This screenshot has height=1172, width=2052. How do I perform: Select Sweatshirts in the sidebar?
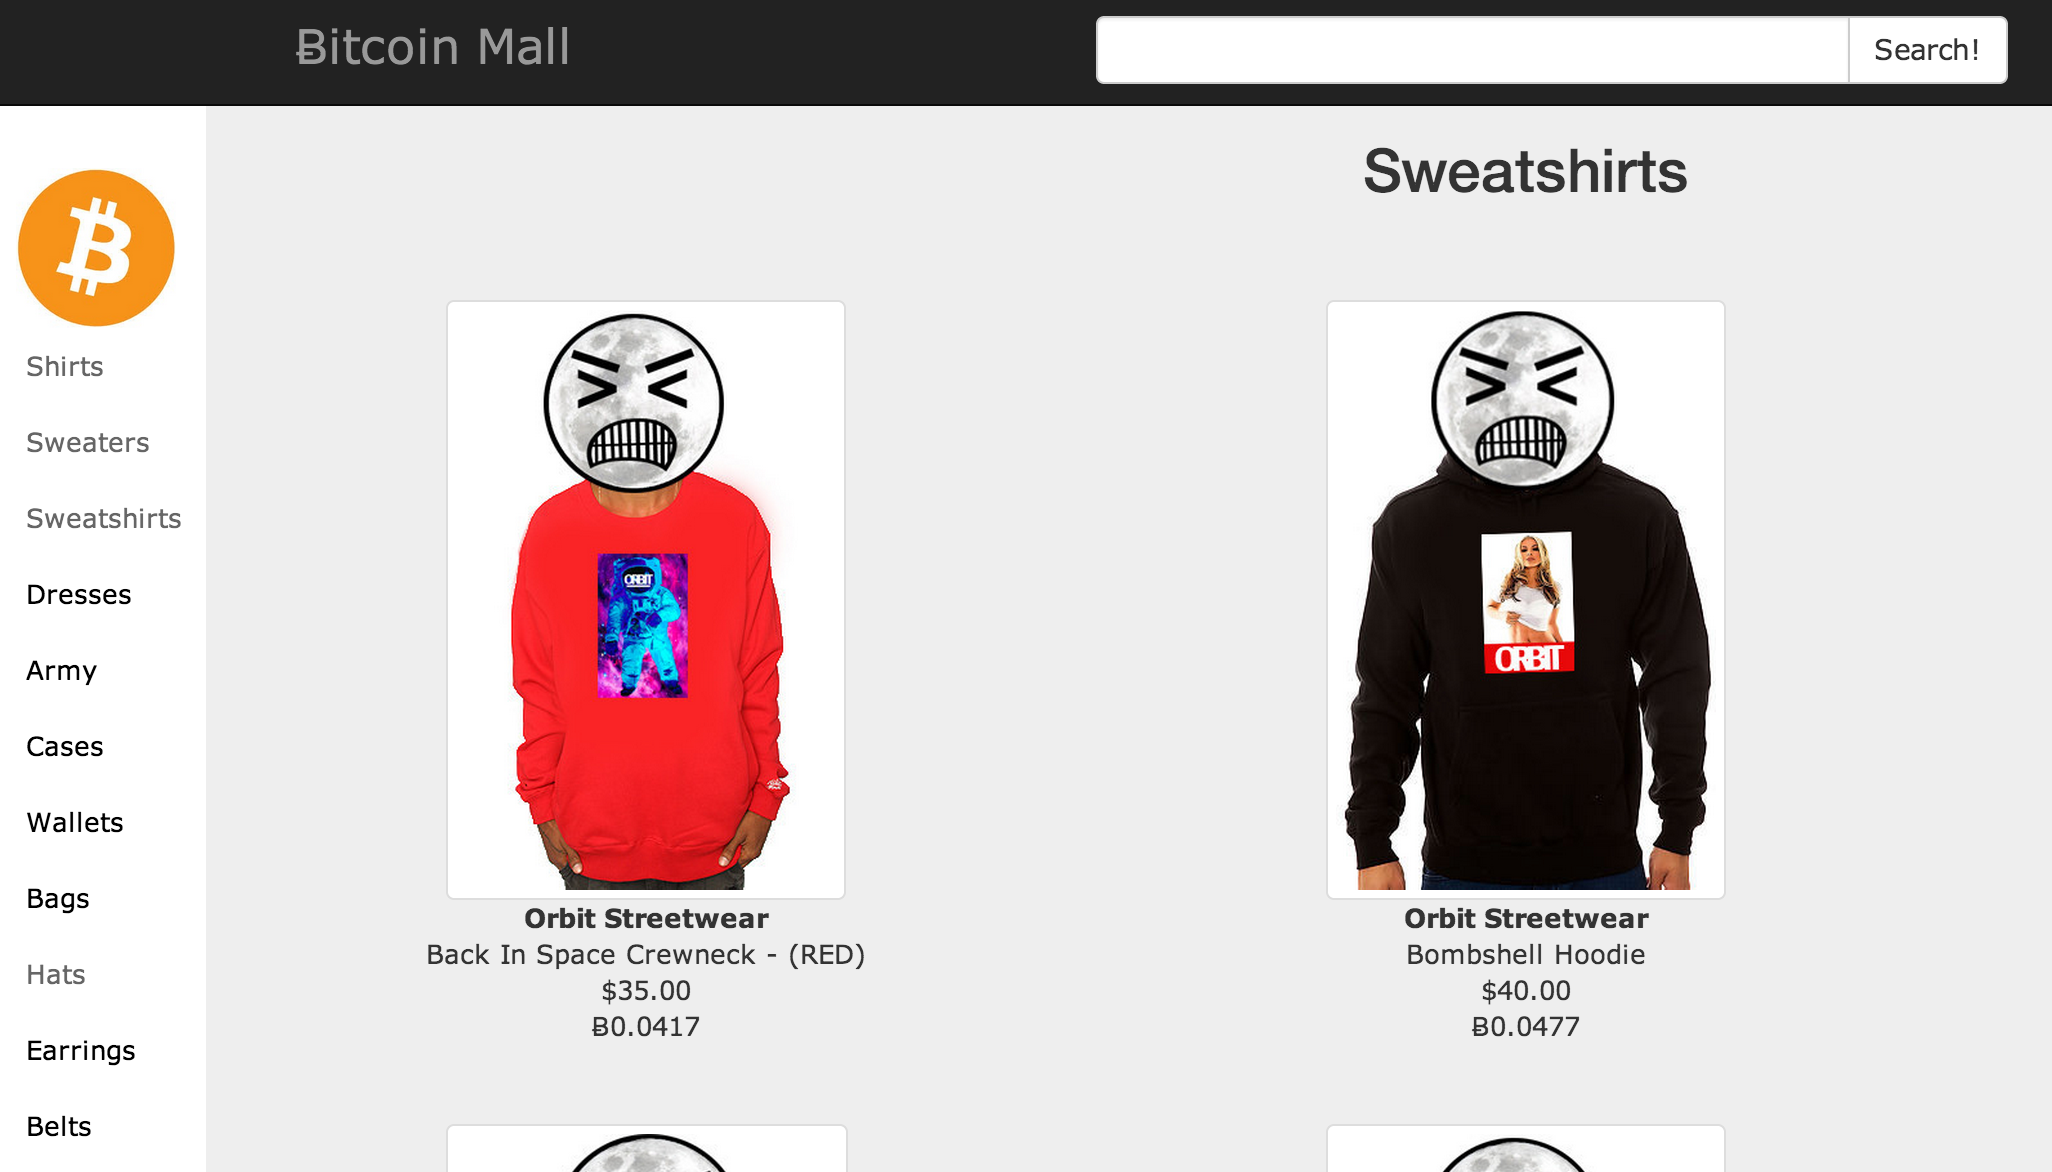tap(104, 519)
